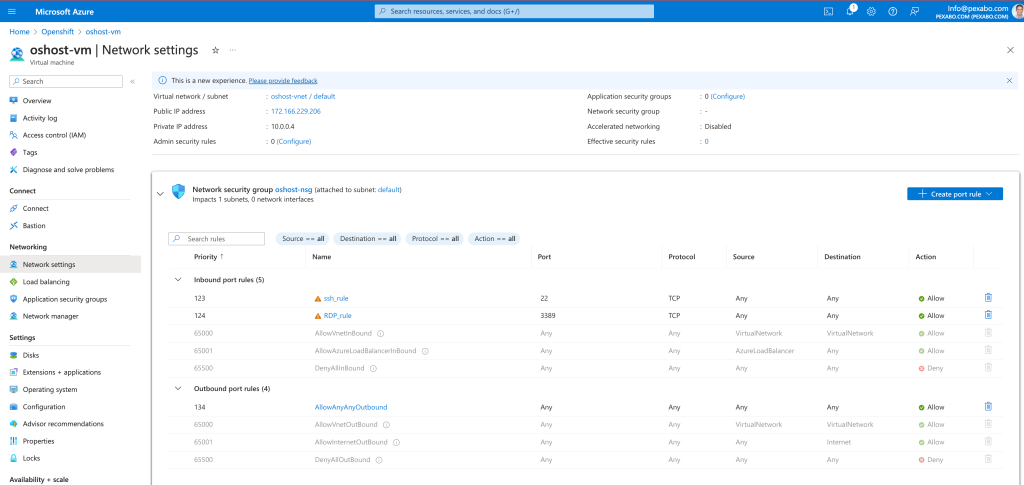Screen dimensions: 1024x485
Task: Open the Azure portal hamburger menu
Action: [x=12, y=12]
